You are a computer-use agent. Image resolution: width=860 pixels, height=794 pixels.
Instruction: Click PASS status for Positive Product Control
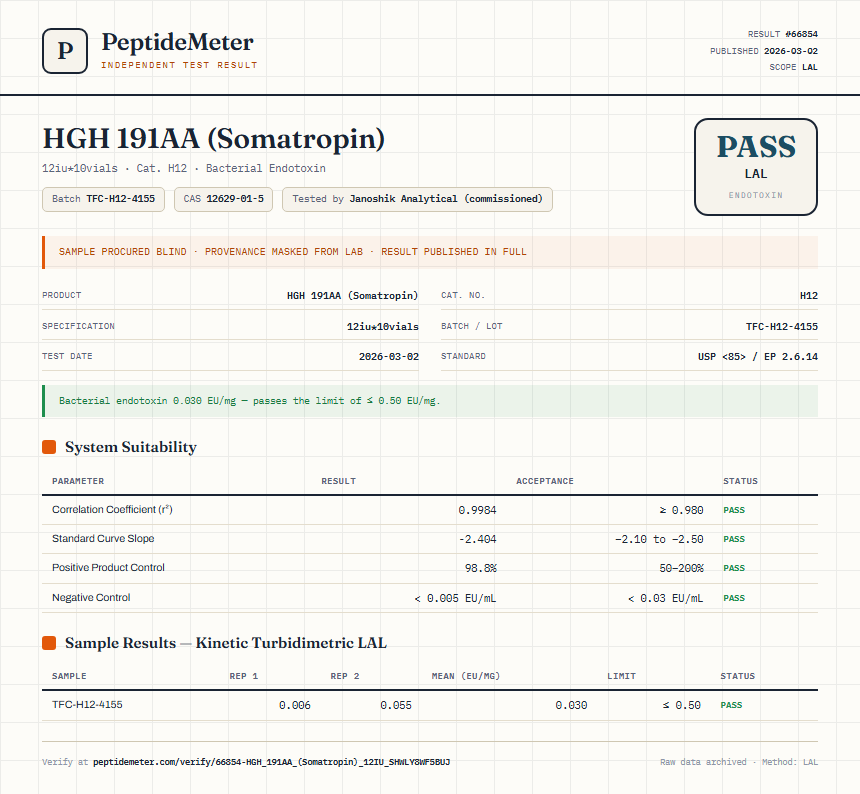pos(734,568)
